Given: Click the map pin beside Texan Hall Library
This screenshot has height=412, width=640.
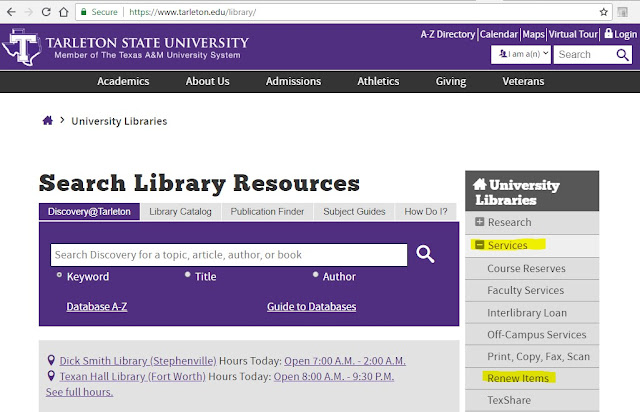Looking at the screenshot, I should [x=51, y=376].
